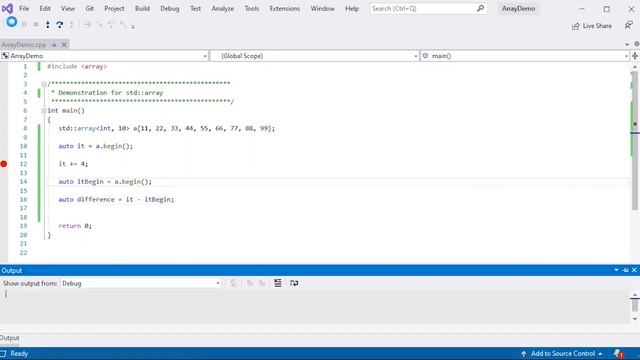
Task: Open the Debug menu
Action: coord(170,8)
